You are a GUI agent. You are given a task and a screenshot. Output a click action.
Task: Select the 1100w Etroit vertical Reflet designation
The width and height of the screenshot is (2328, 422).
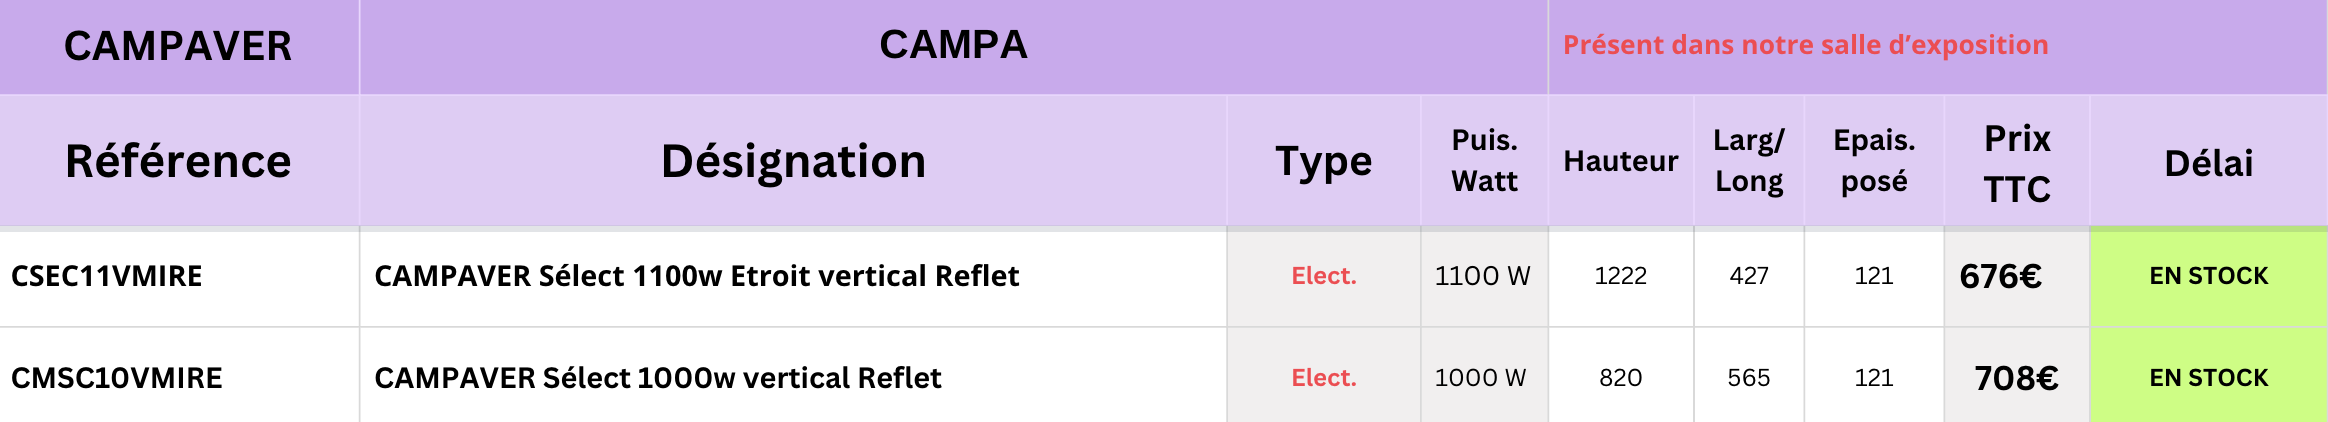pyautogui.click(x=696, y=276)
